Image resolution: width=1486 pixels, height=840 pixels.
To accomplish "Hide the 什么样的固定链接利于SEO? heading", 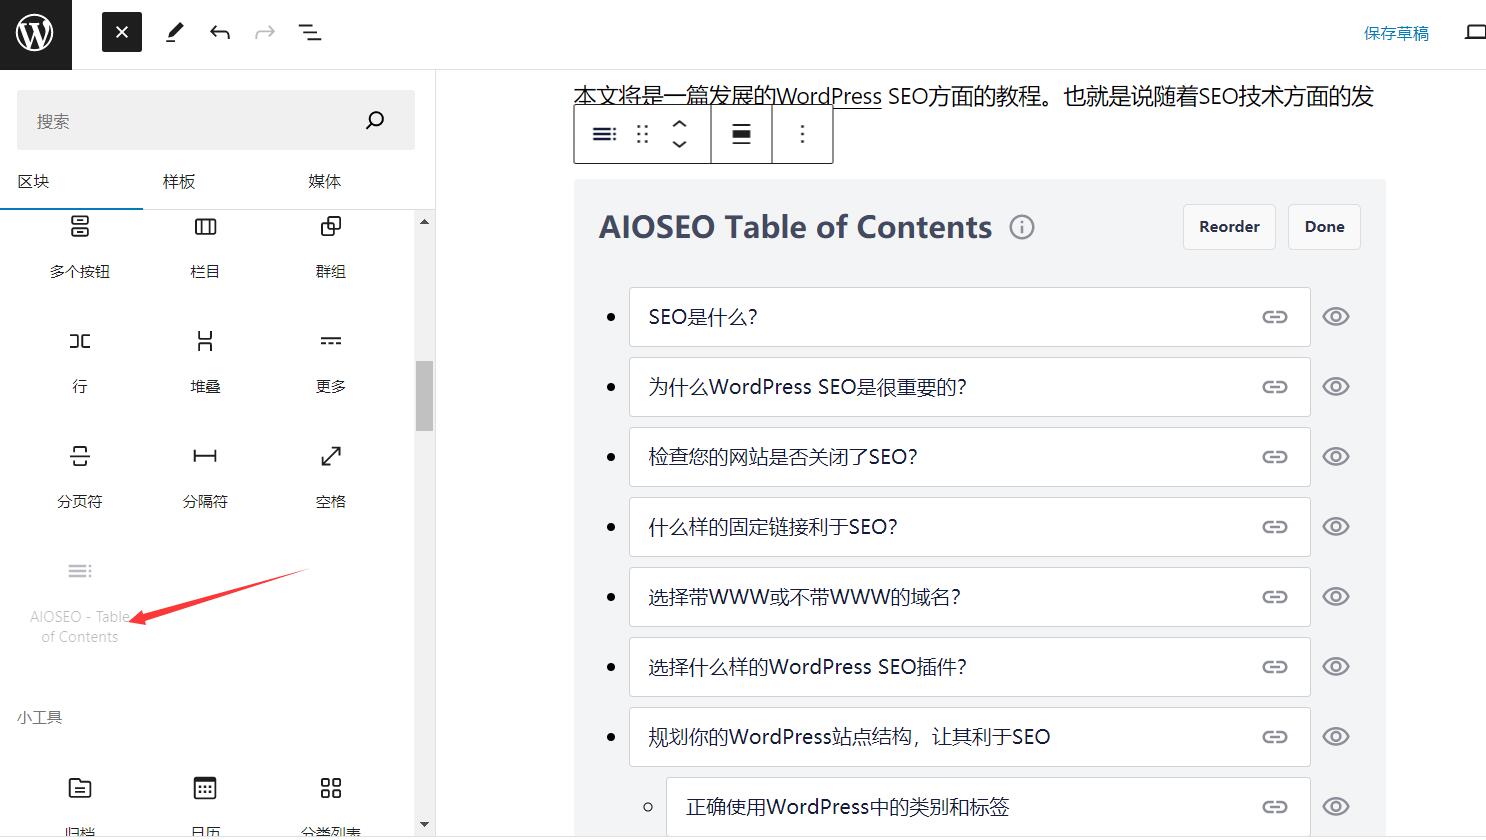I will [1336, 527].
